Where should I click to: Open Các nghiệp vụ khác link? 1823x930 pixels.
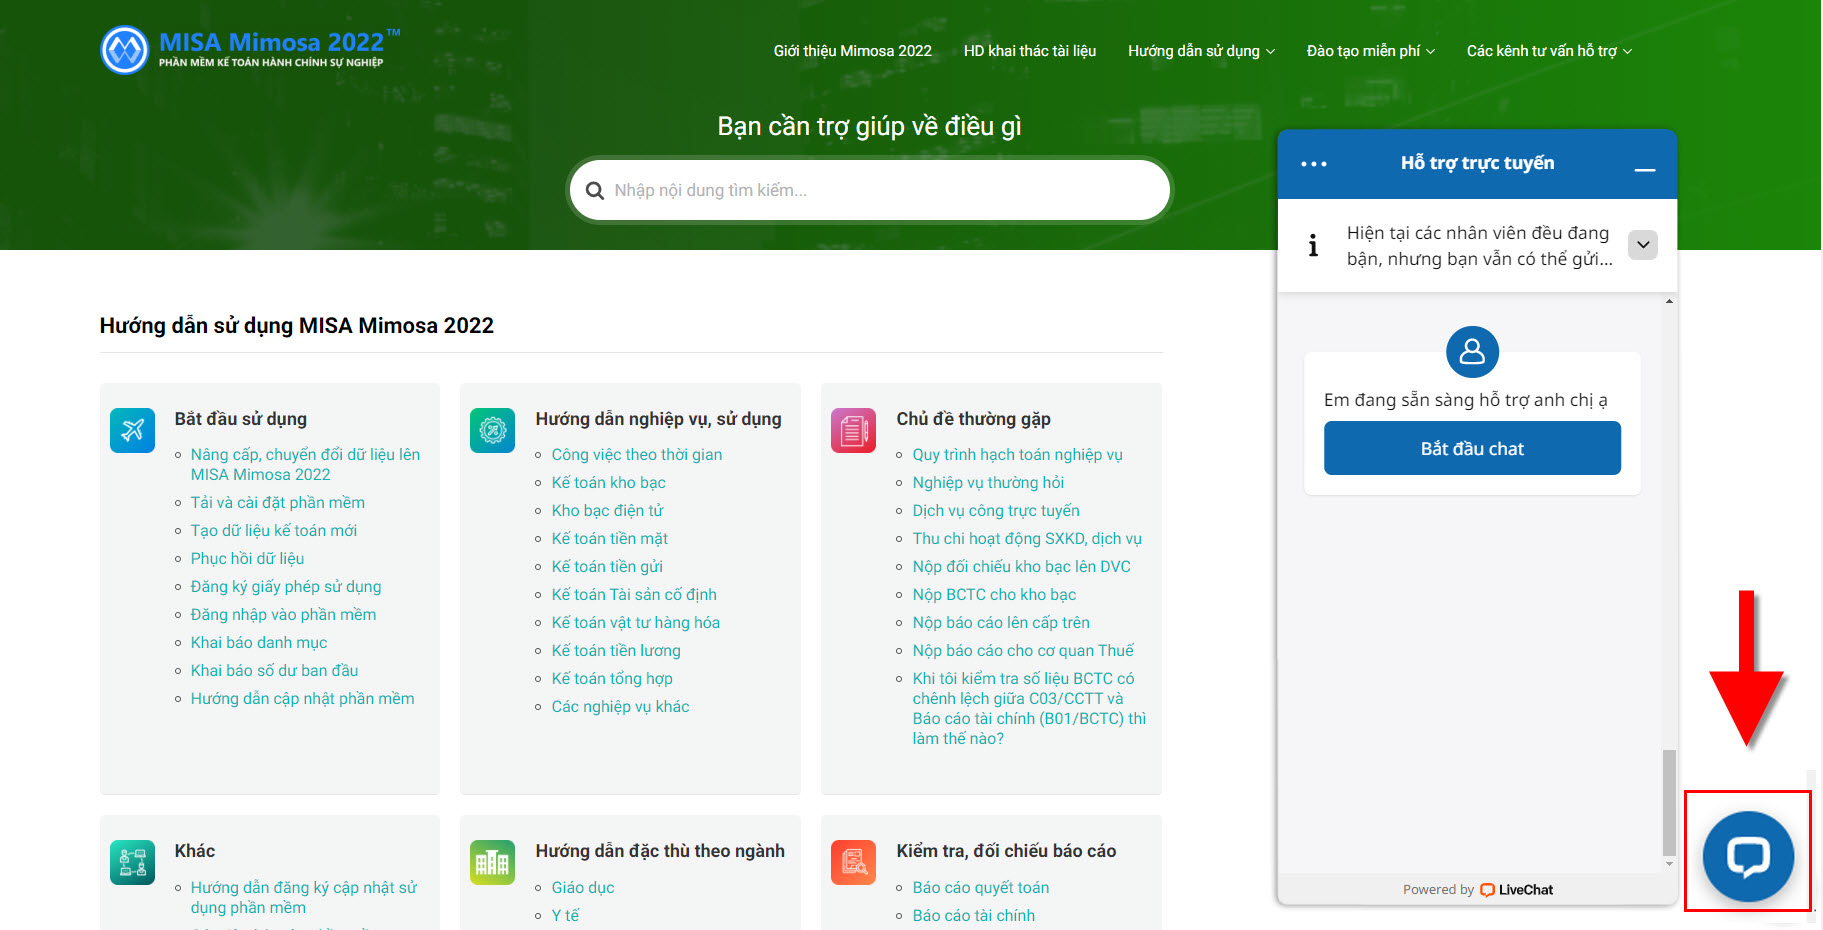point(620,706)
